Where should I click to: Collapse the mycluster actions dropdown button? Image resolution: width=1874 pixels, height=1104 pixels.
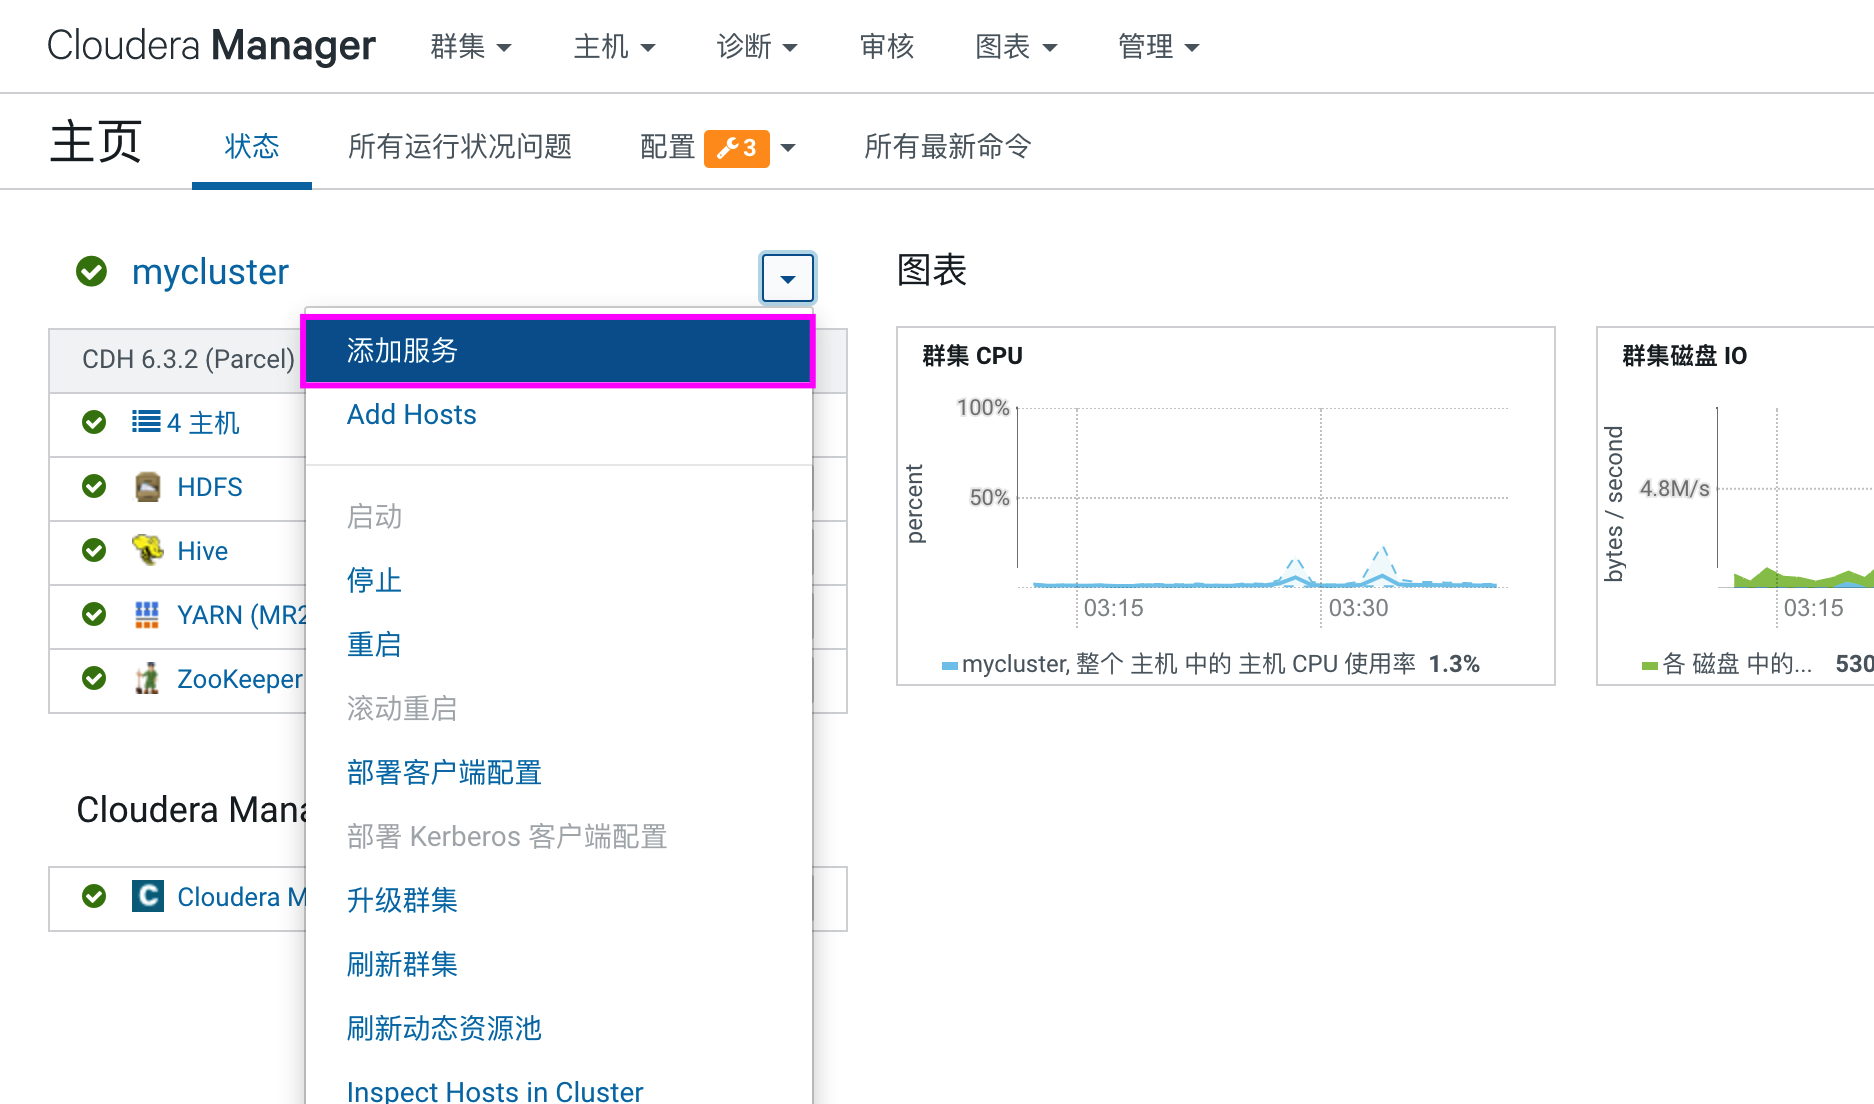point(787,278)
